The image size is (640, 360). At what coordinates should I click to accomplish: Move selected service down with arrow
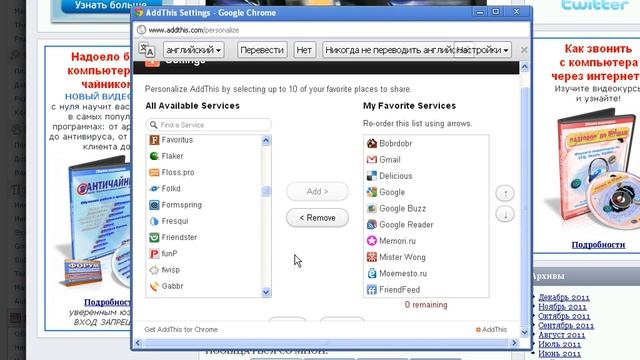coord(505,214)
